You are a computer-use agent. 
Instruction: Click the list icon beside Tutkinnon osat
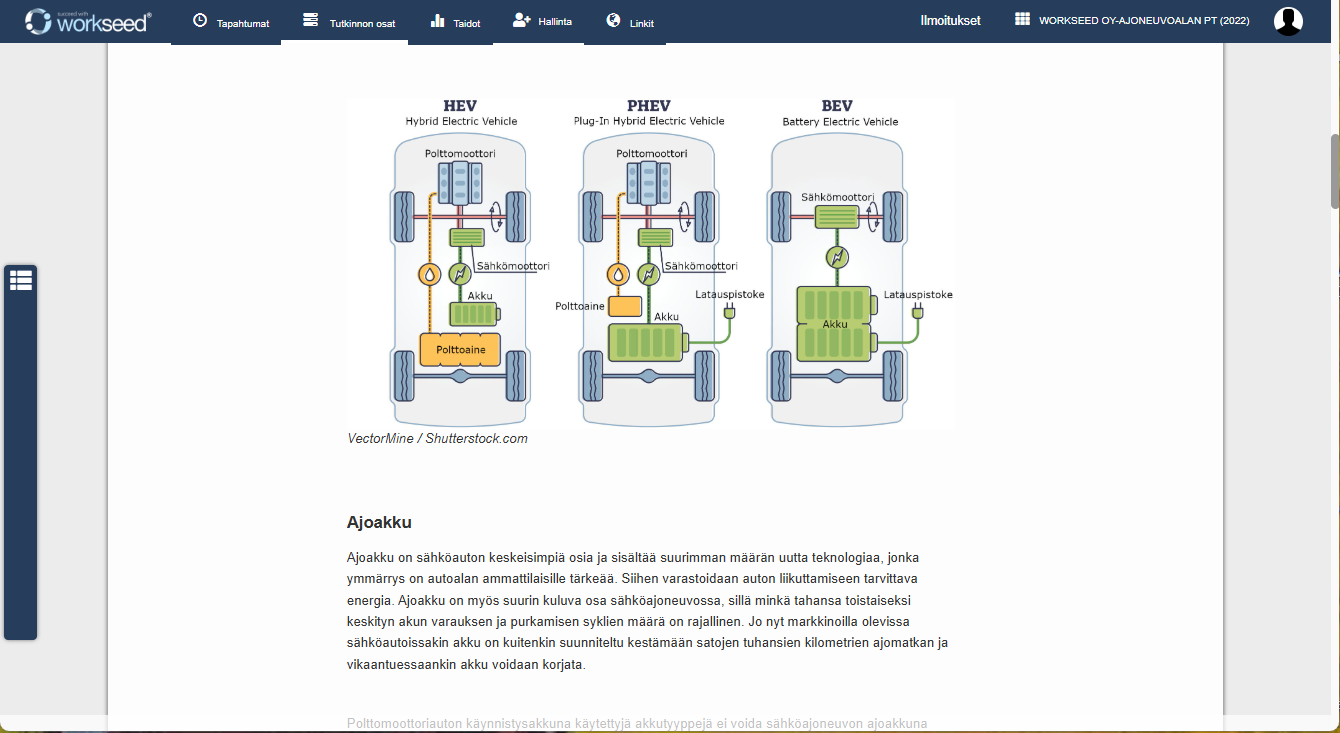(310, 20)
